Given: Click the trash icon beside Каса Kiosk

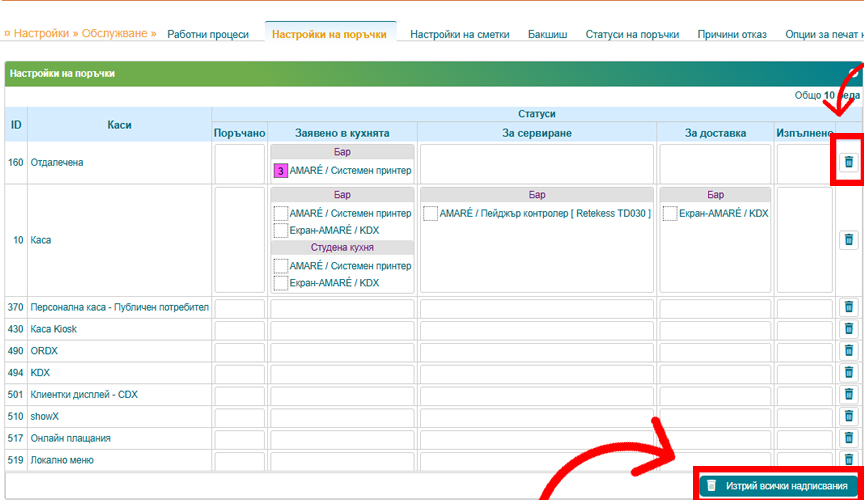Looking at the screenshot, I should [848, 329].
